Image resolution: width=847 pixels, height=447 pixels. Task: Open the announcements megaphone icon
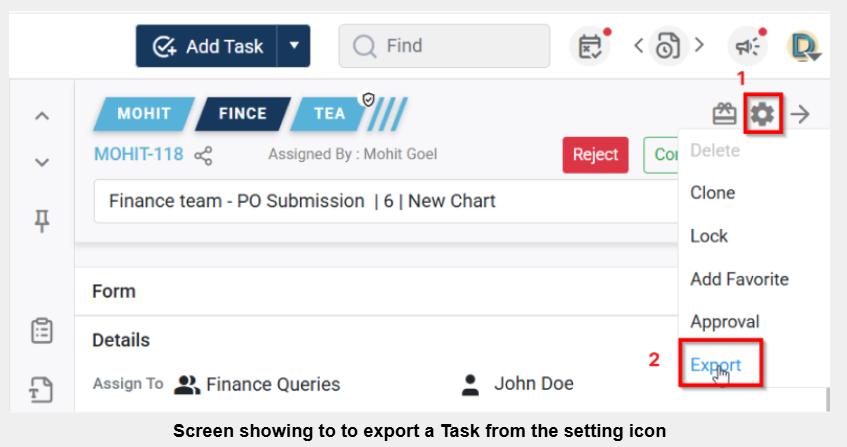(x=745, y=46)
